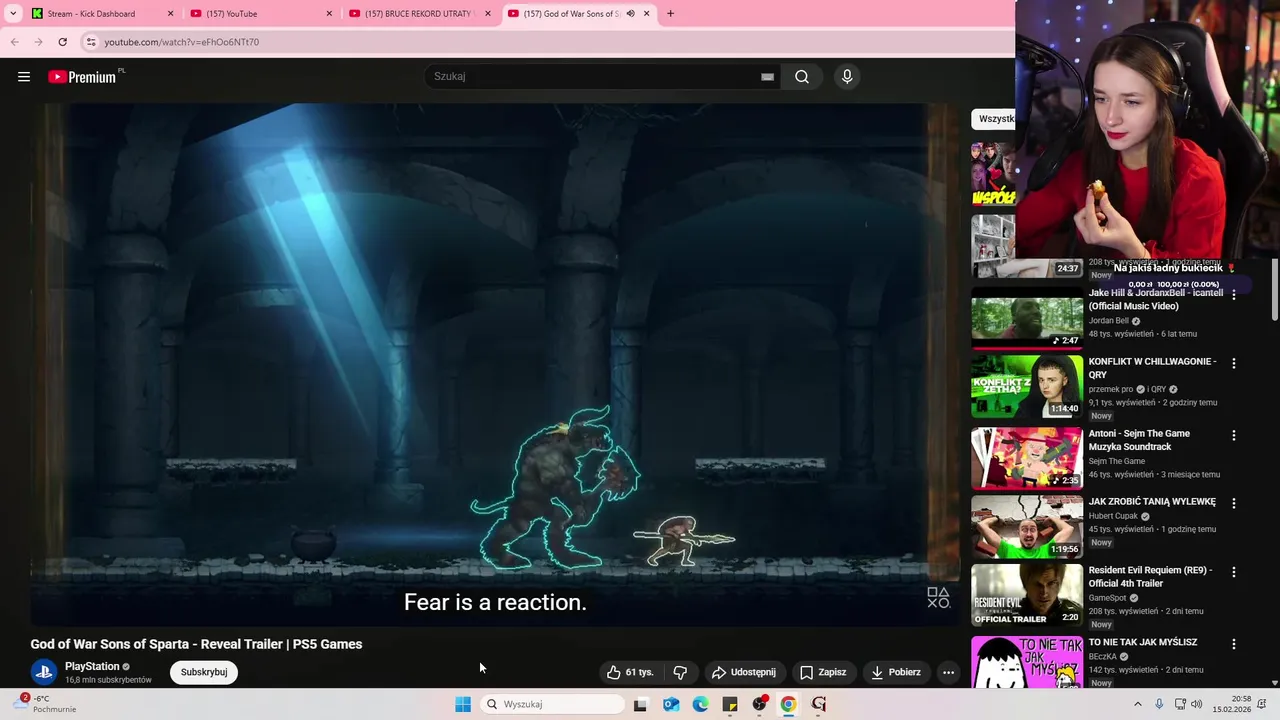This screenshot has height=720, width=1280.
Task: Show hidden system tray icons
Action: tap(1137, 704)
